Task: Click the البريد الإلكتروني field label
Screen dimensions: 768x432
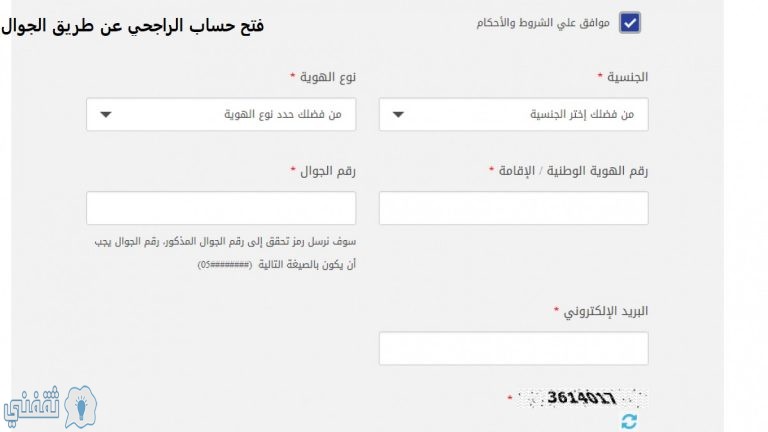Action: tap(605, 311)
